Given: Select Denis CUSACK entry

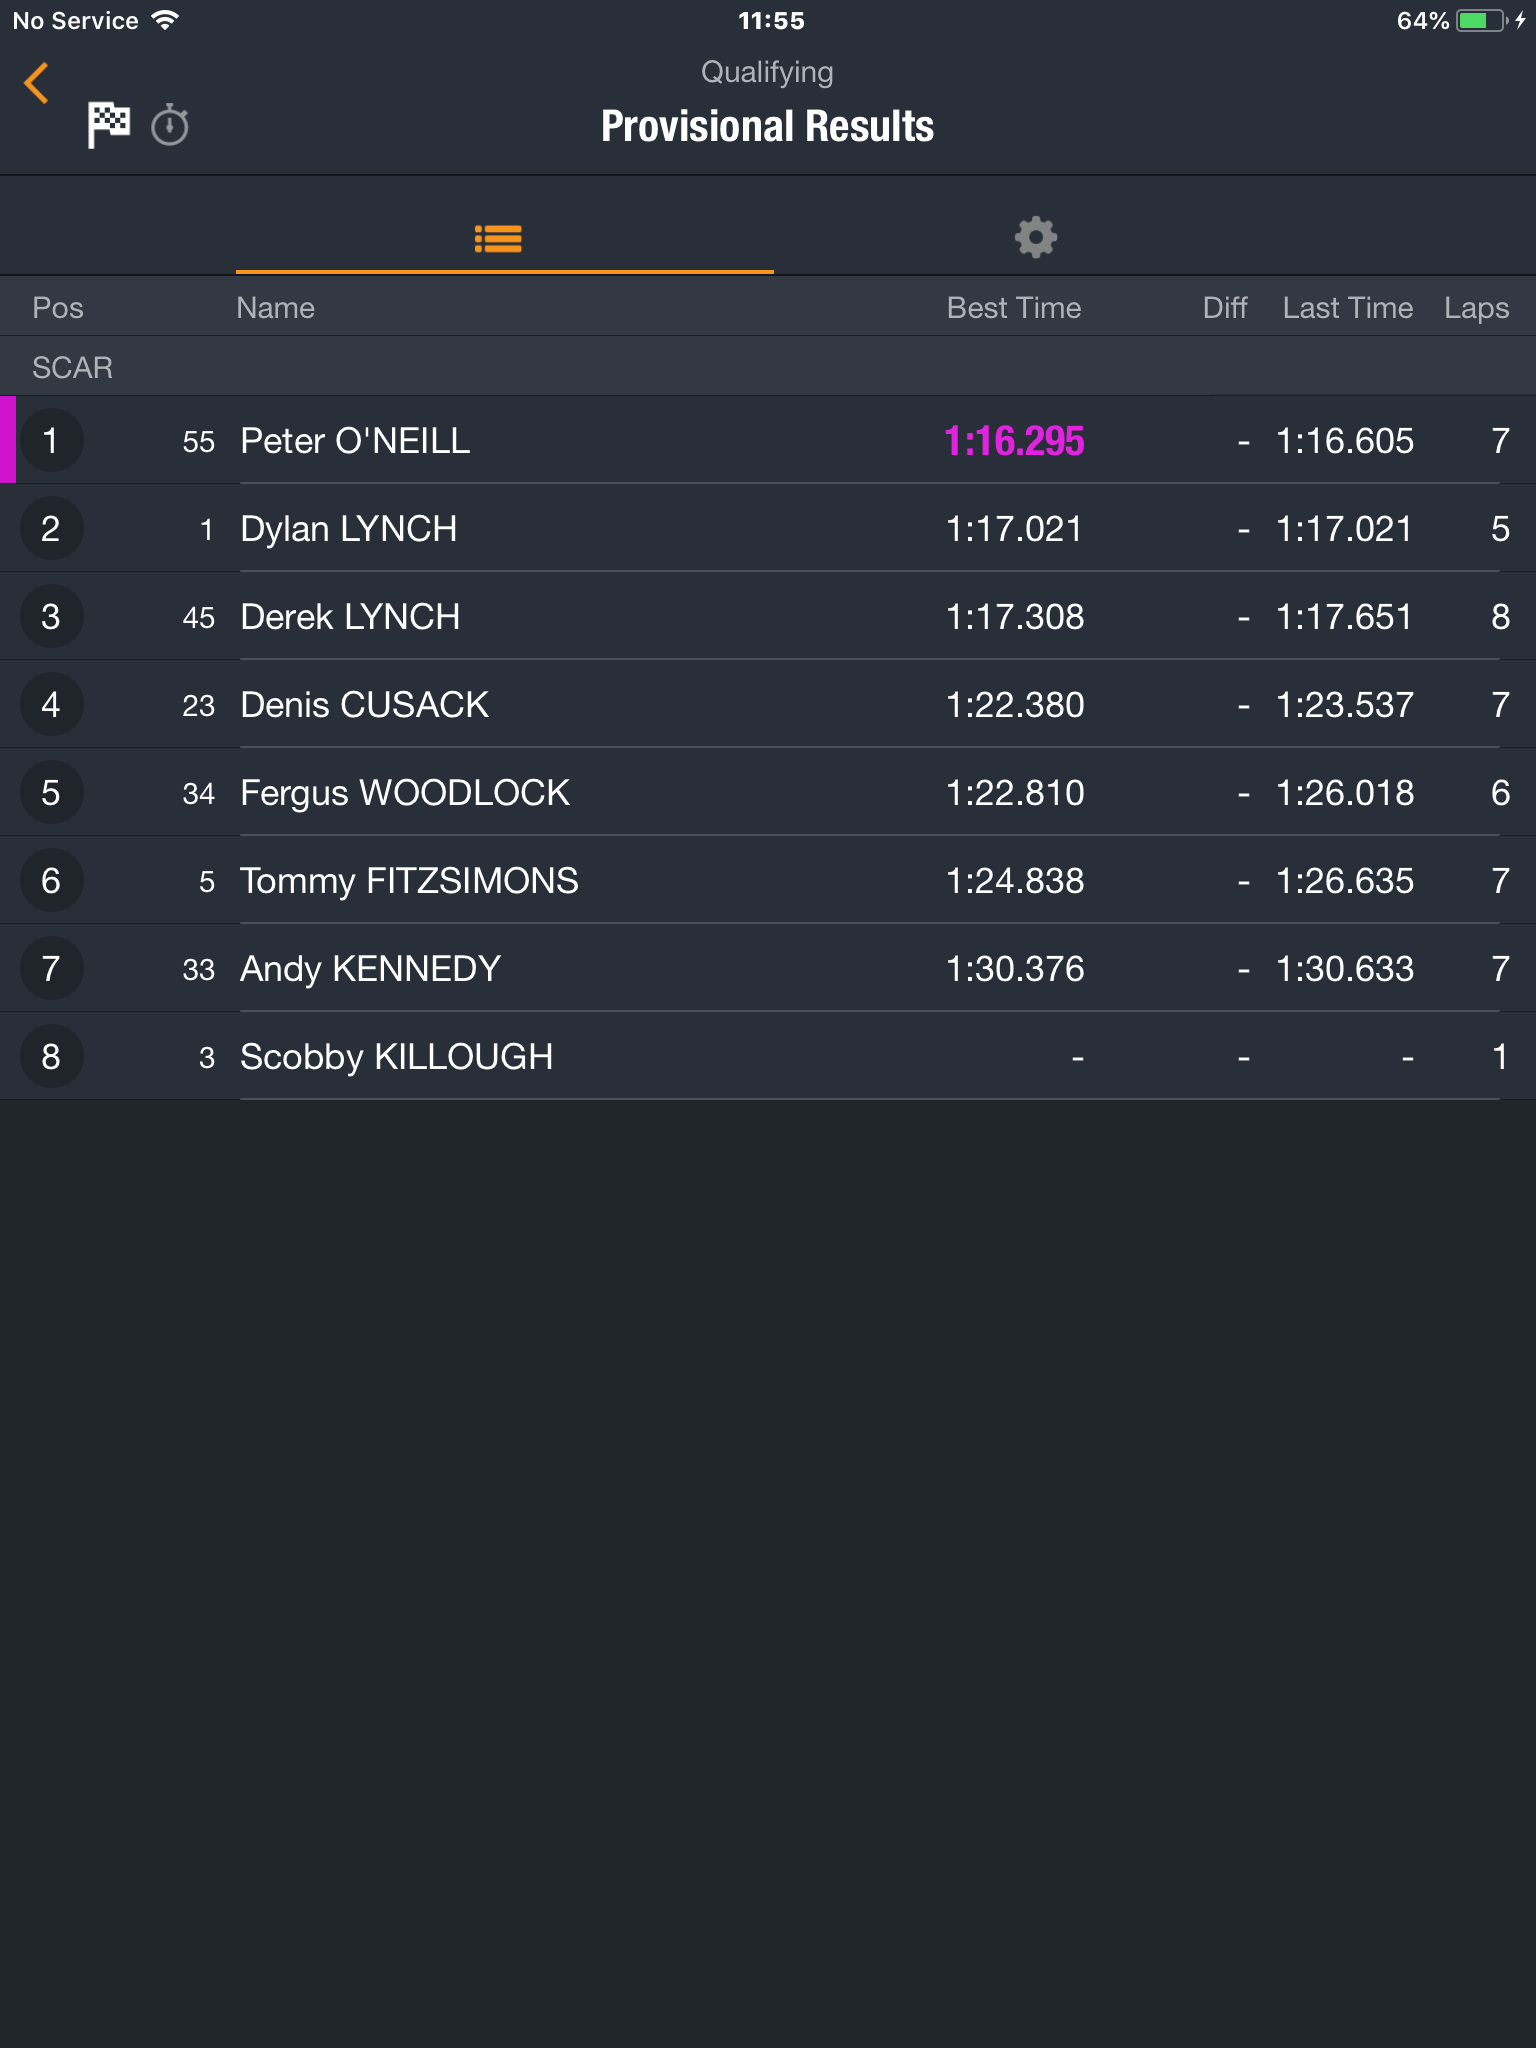Looking at the screenshot, I should point(768,705).
